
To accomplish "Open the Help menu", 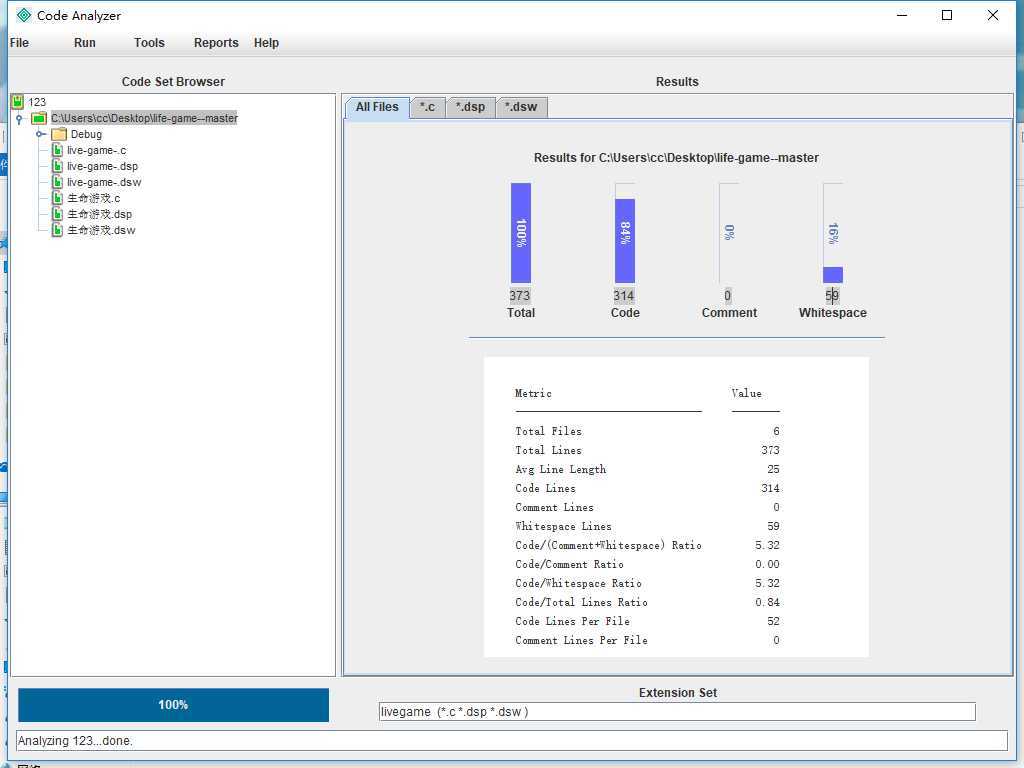I will tap(266, 42).
